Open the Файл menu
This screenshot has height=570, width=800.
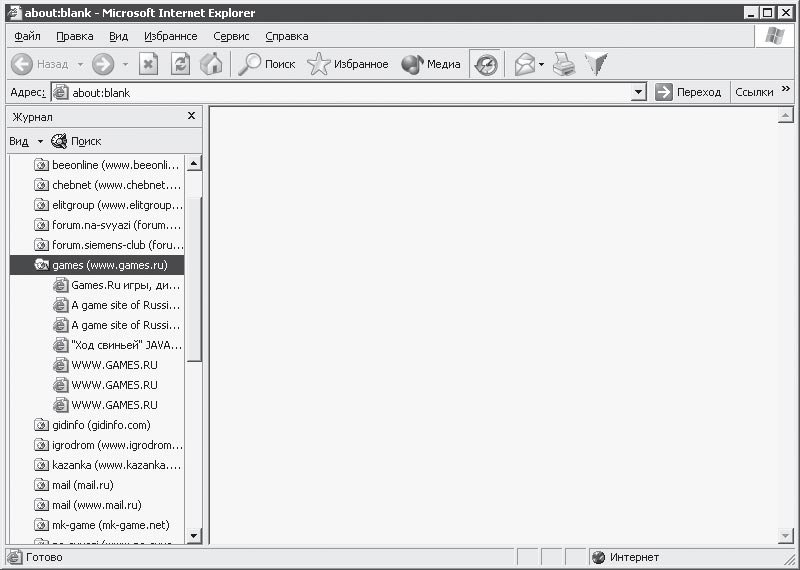[27, 36]
